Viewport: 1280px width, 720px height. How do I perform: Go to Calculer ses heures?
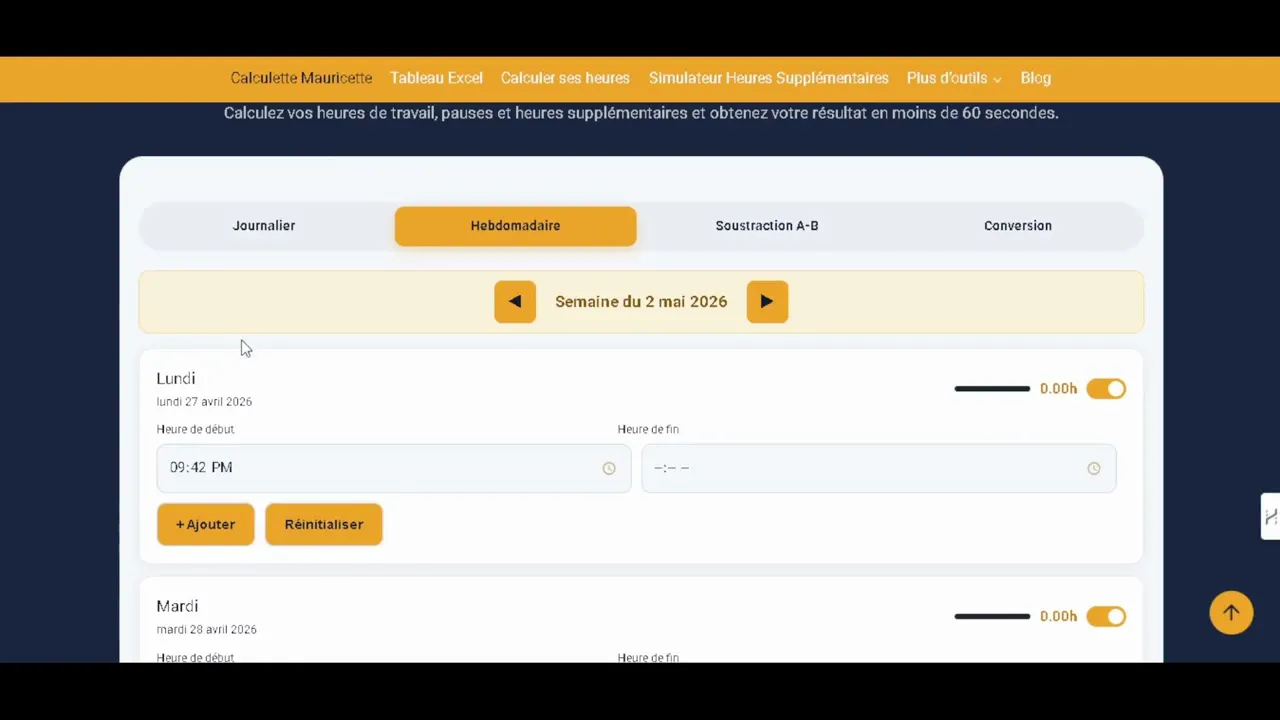point(565,78)
